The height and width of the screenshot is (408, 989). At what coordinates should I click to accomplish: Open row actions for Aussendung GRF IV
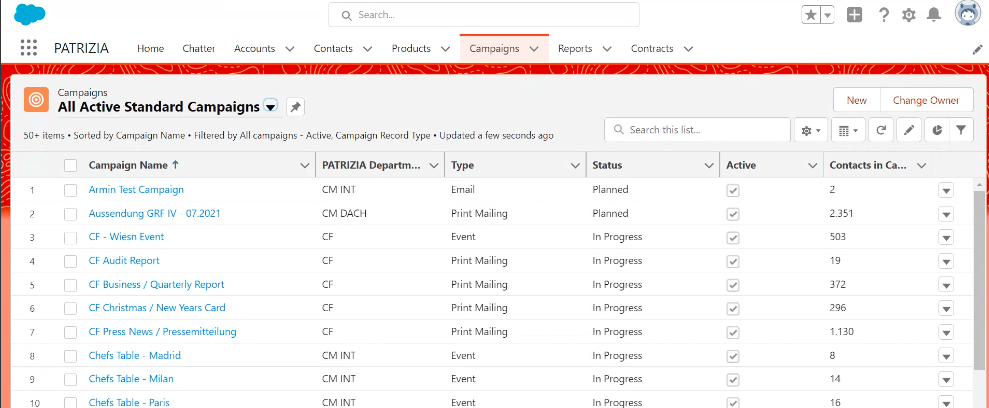tap(946, 214)
